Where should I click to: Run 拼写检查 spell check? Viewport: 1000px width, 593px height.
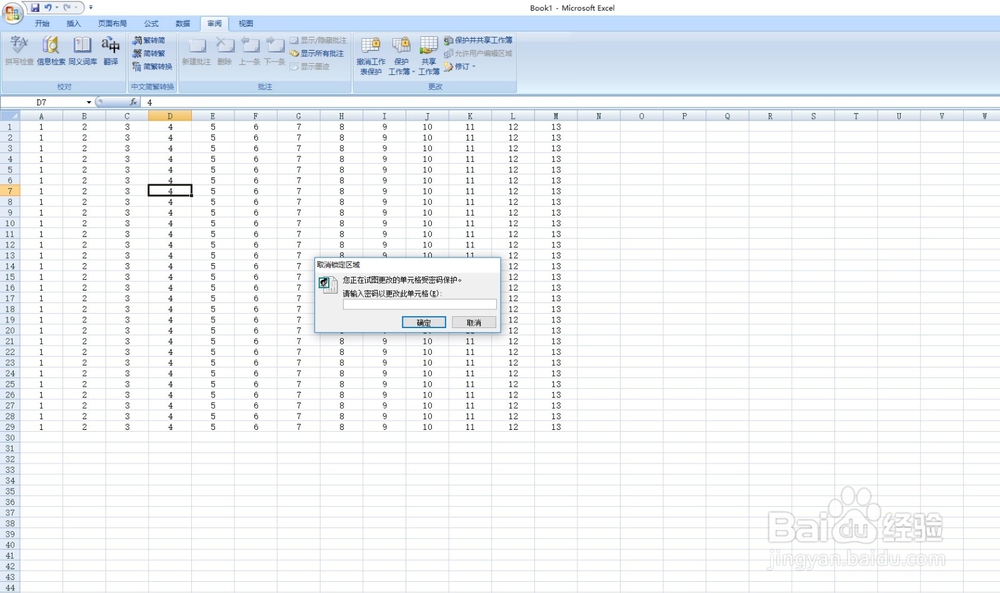click(x=19, y=51)
